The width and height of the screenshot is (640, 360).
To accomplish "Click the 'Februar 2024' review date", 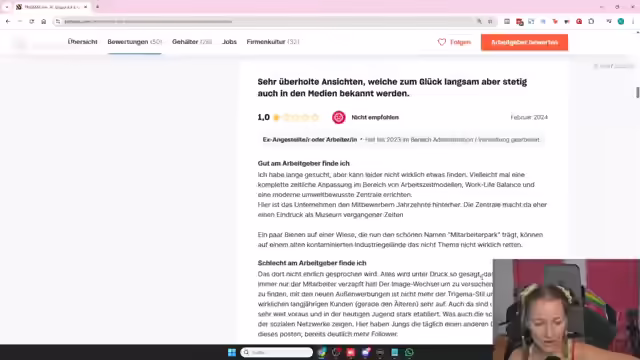I will [529, 117].
